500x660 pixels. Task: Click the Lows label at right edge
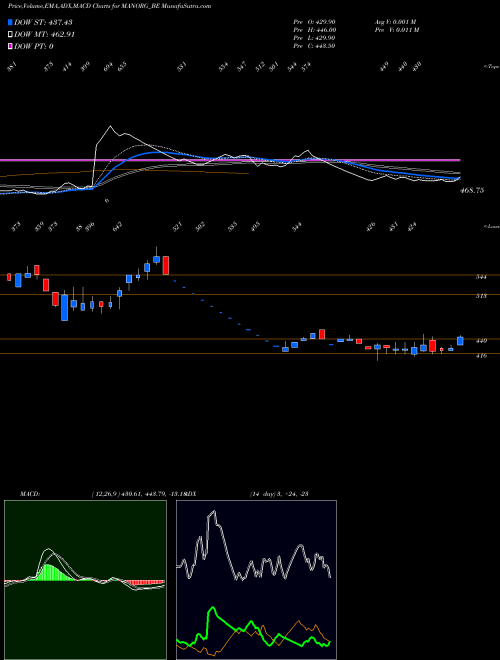pos(492,226)
